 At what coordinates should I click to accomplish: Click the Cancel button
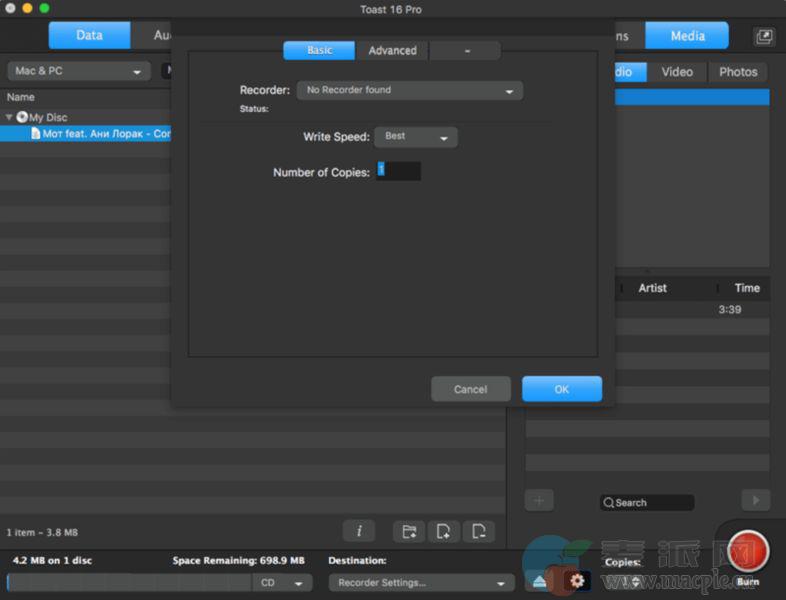tap(471, 389)
